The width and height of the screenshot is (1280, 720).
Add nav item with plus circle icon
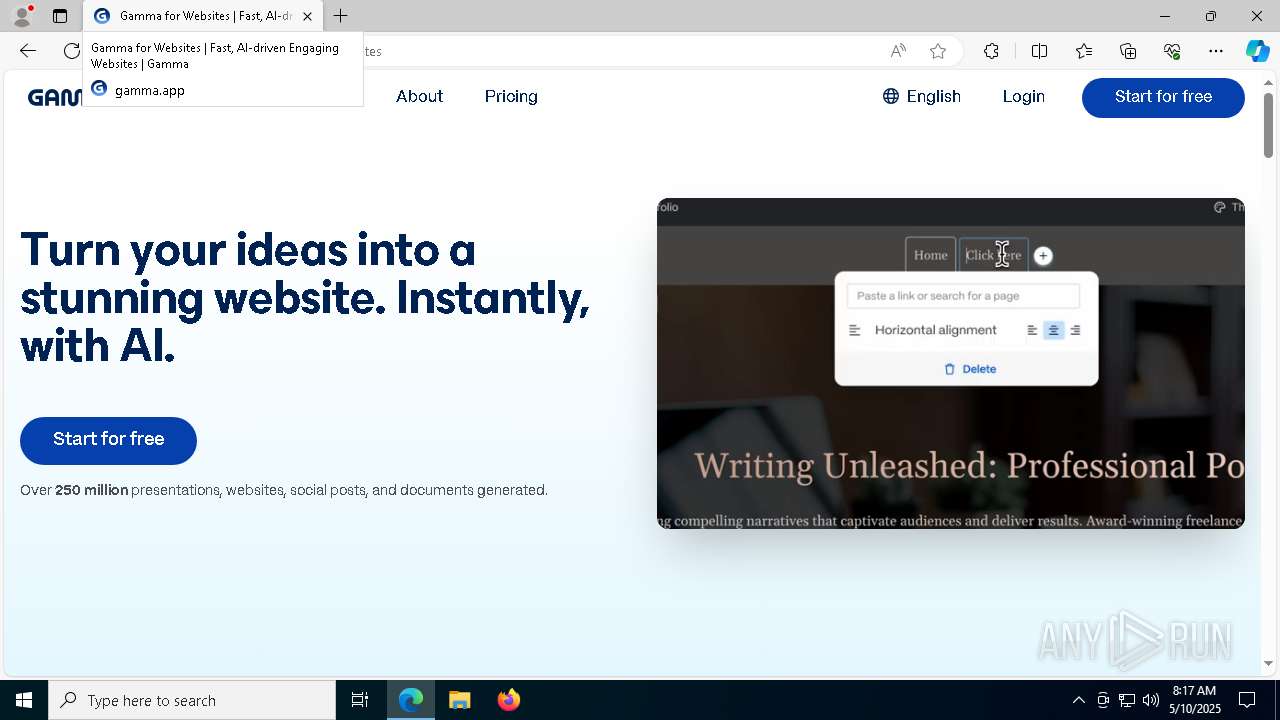(x=1043, y=256)
